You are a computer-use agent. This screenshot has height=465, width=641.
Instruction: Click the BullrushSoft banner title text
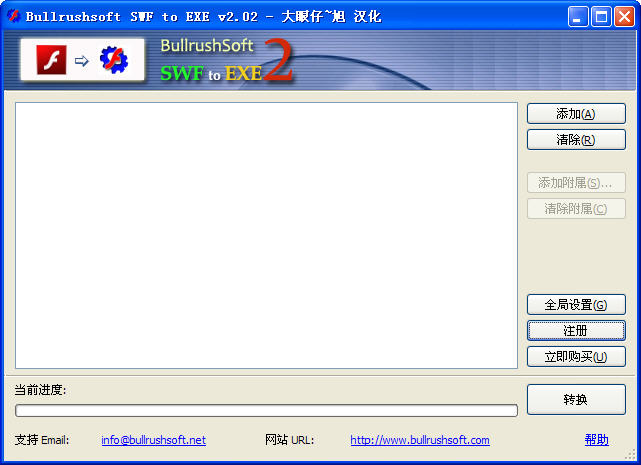coord(207,45)
